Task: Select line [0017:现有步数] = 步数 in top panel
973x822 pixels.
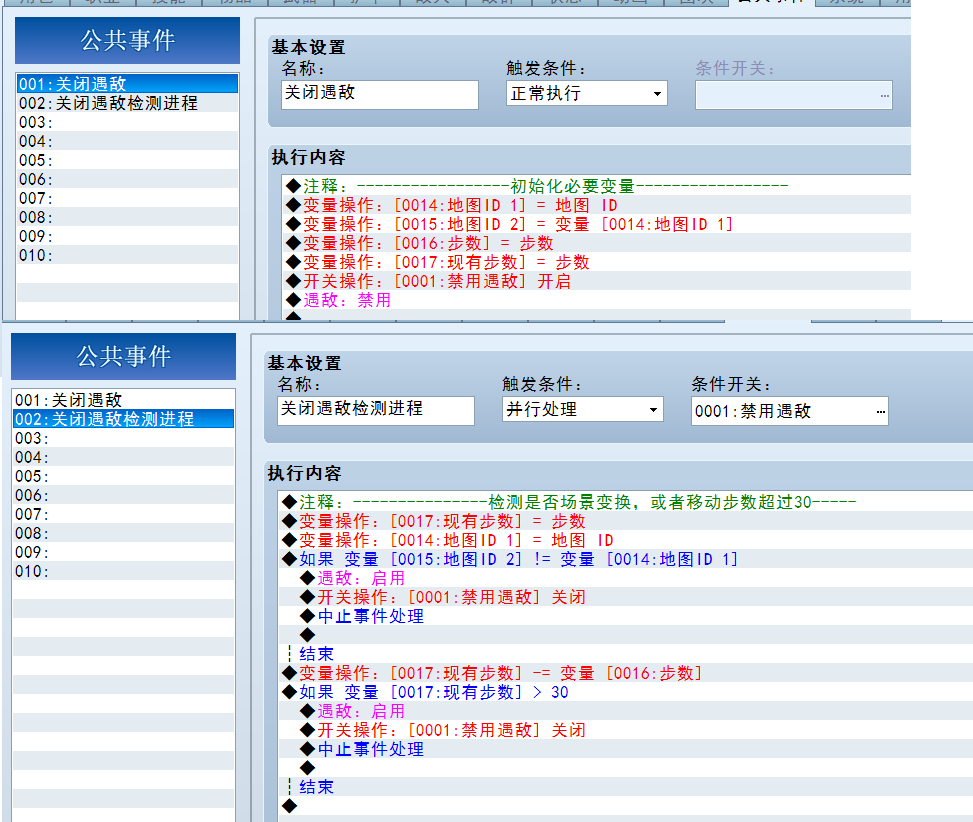Action: point(597,262)
